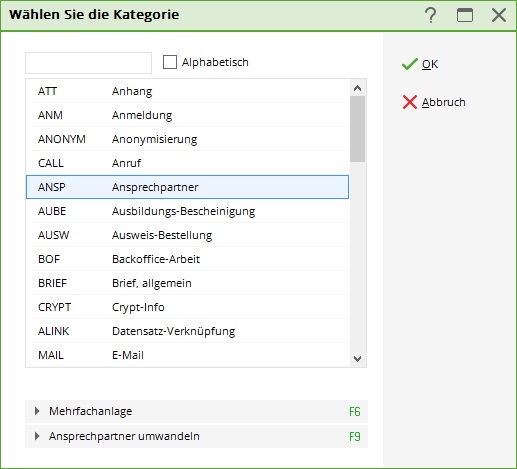This screenshot has height=469, width=517.
Task: Expand the Ansprechpartner umwandeln triangle
Action: (37, 436)
